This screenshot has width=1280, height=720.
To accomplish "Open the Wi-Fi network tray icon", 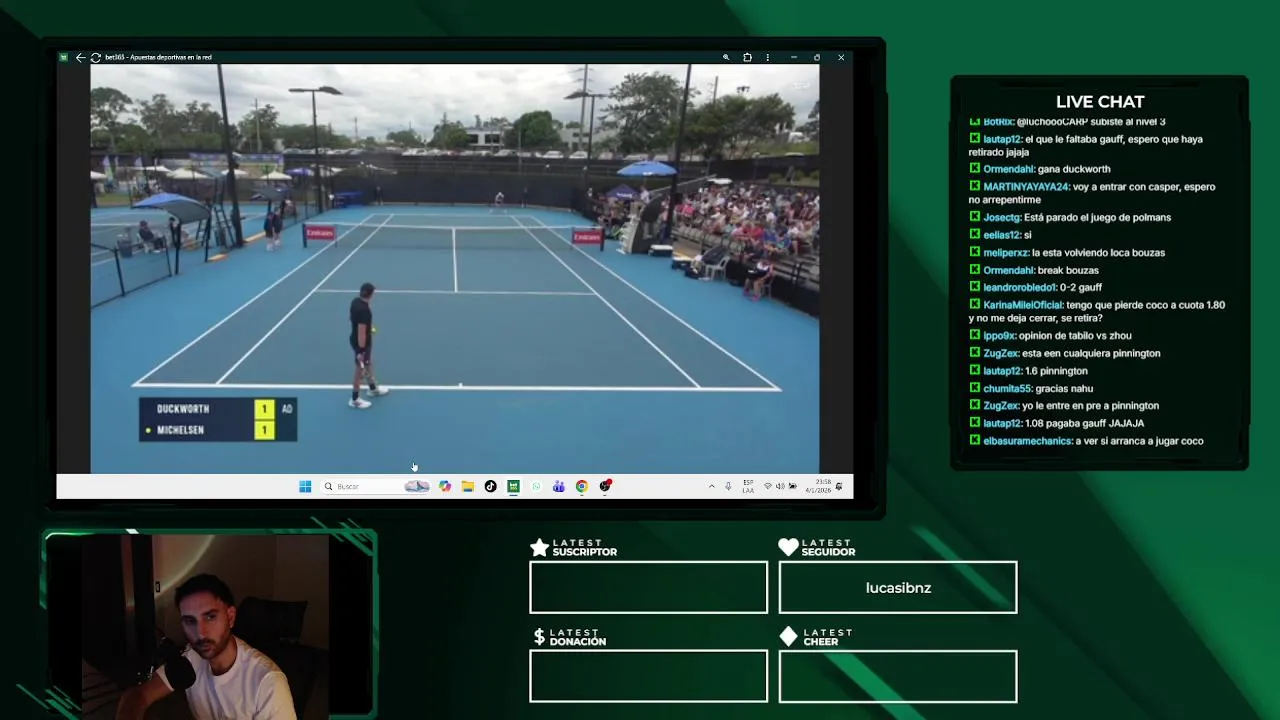I will [x=767, y=486].
